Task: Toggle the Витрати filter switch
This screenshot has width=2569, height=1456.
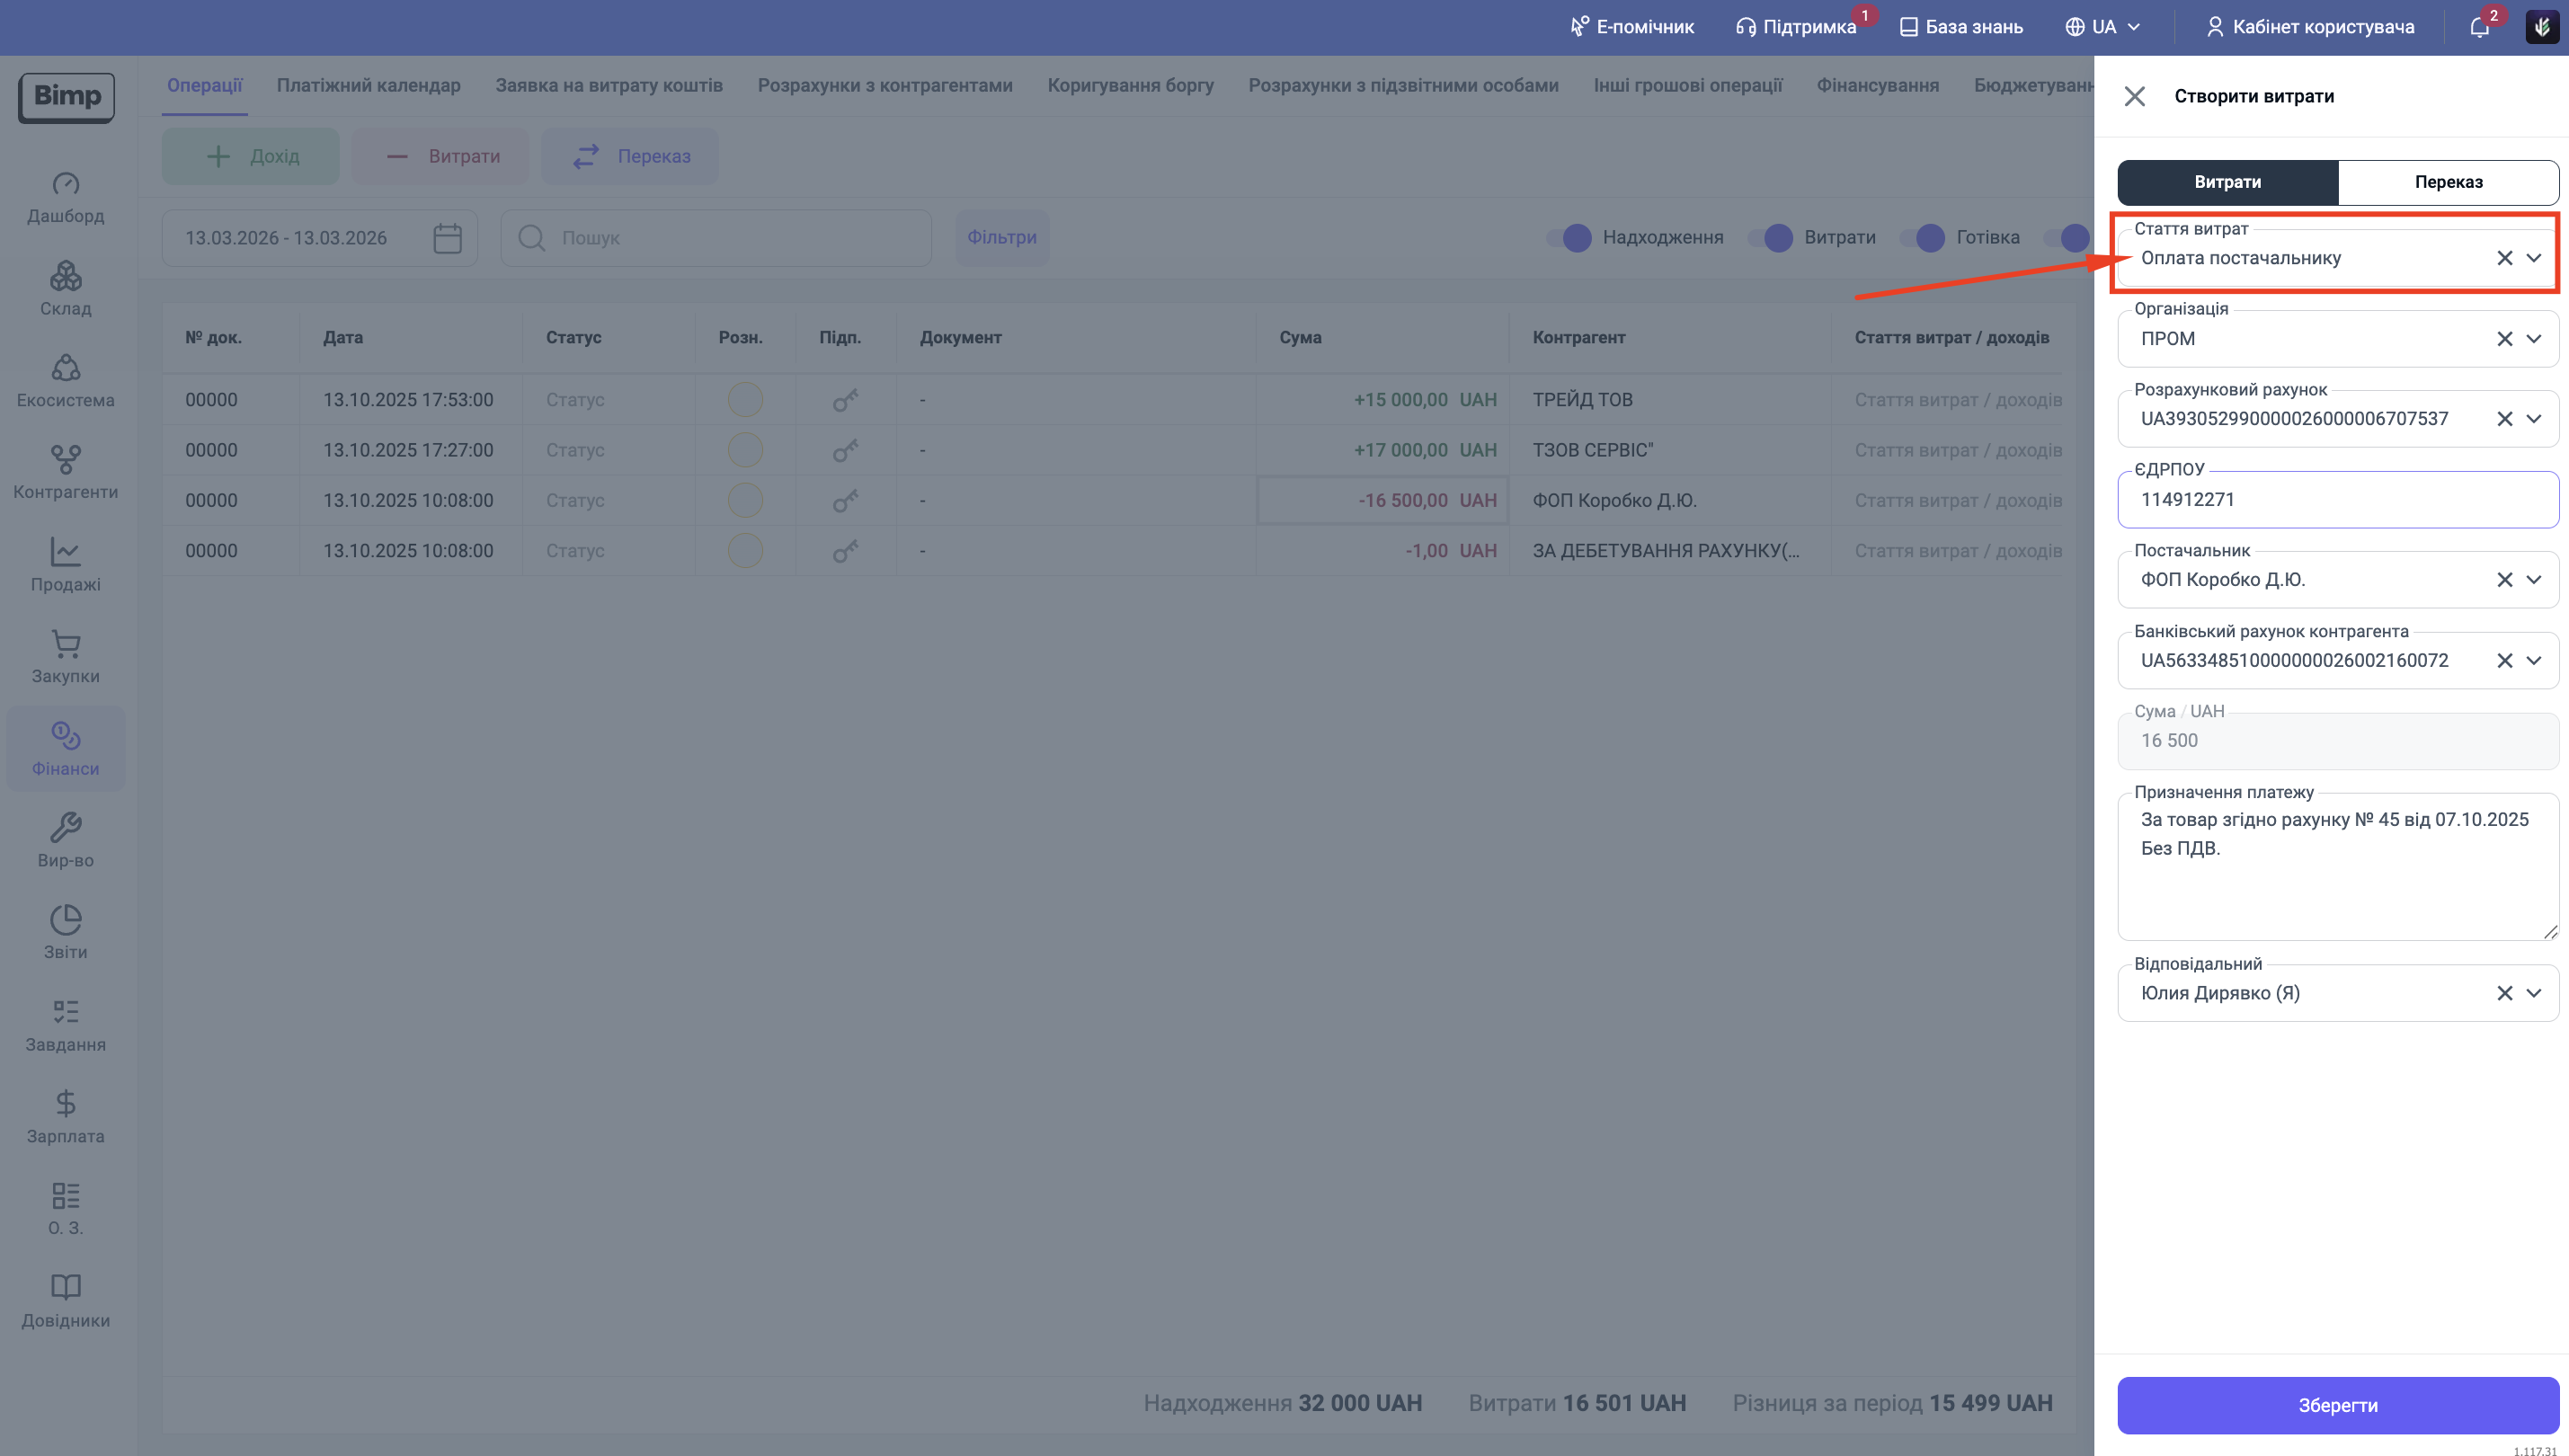Action: pos(1771,238)
